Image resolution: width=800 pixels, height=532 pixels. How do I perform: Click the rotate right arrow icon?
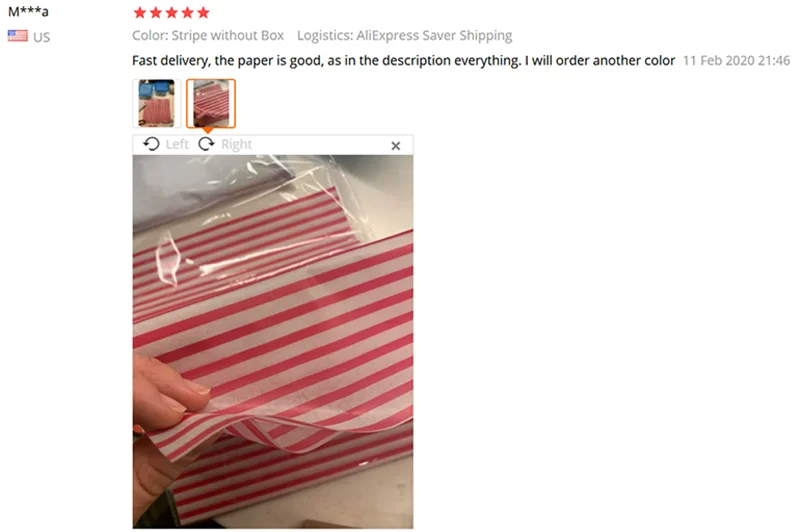point(206,144)
